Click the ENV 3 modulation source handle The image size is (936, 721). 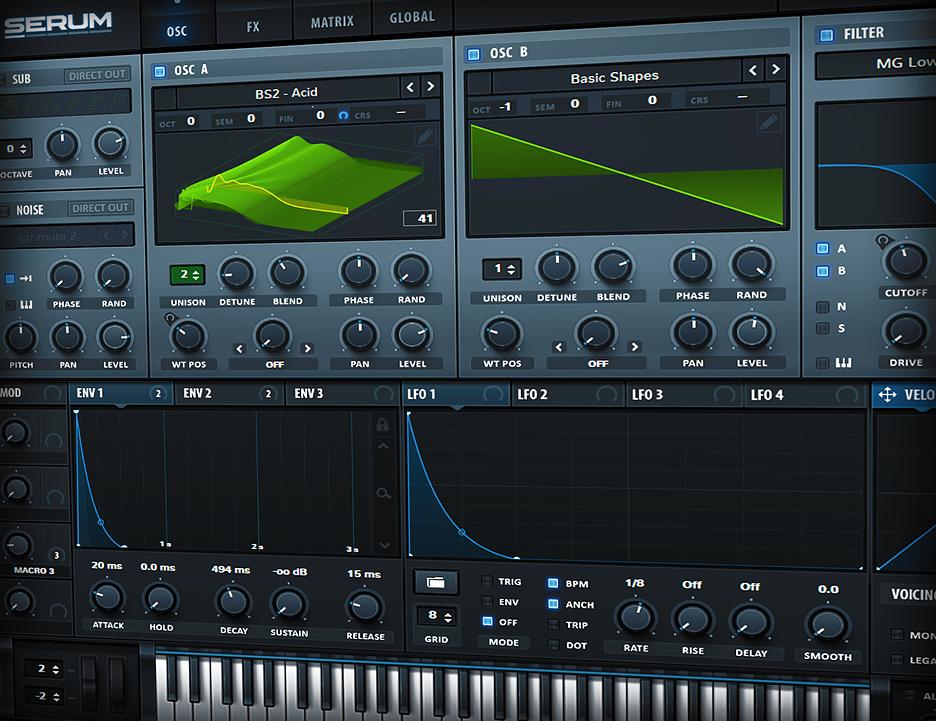[x=383, y=393]
